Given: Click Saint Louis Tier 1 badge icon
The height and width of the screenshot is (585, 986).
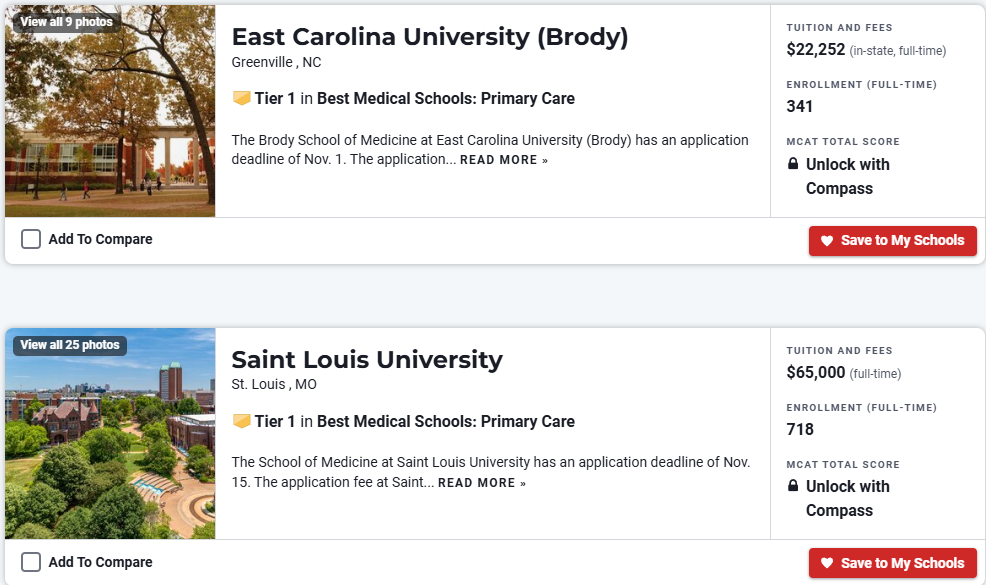Looking at the screenshot, I should click(x=241, y=421).
